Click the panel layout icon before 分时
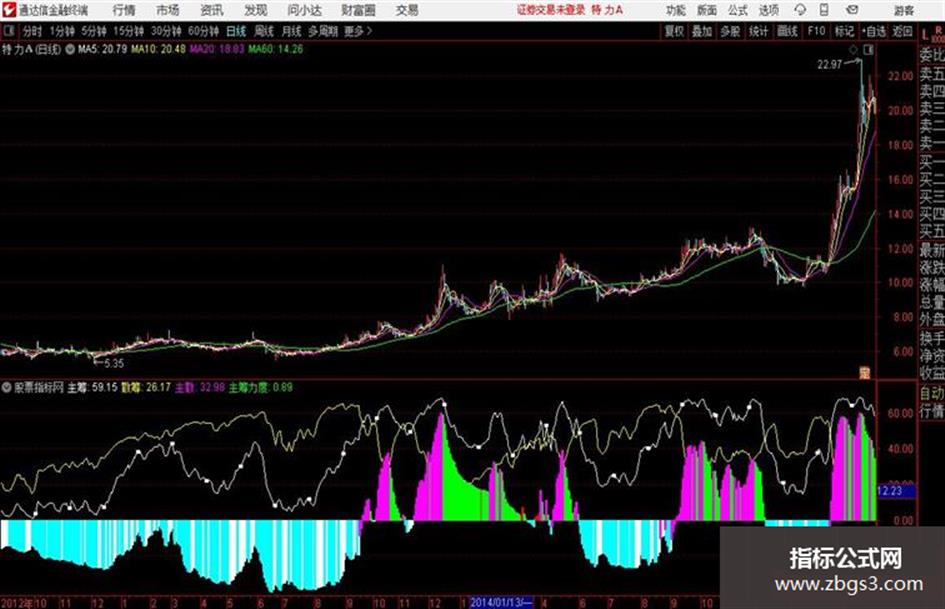 [x=8, y=31]
